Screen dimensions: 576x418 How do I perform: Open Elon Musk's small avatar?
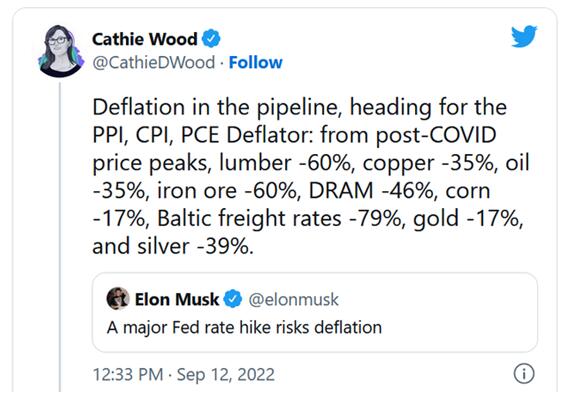pyautogui.click(x=118, y=299)
